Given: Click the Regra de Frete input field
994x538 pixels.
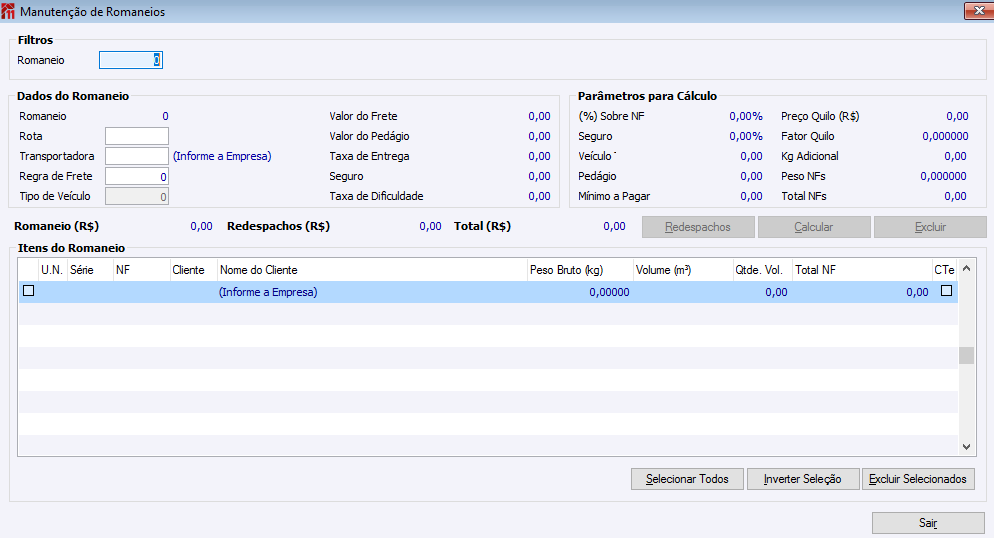Looking at the screenshot, I should (x=137, y=176).
